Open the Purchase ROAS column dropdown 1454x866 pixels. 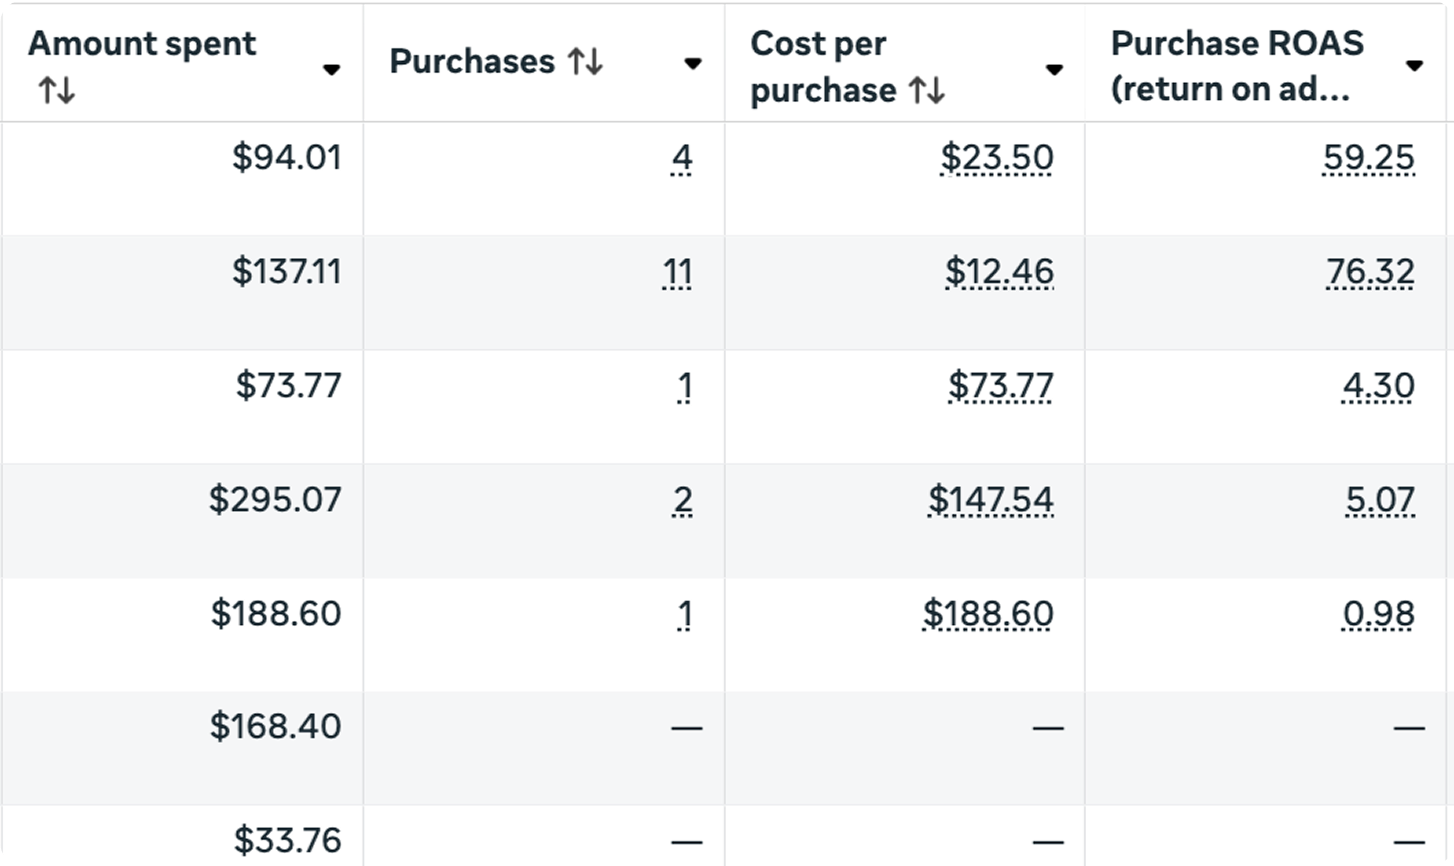(x=1414, y=66)
